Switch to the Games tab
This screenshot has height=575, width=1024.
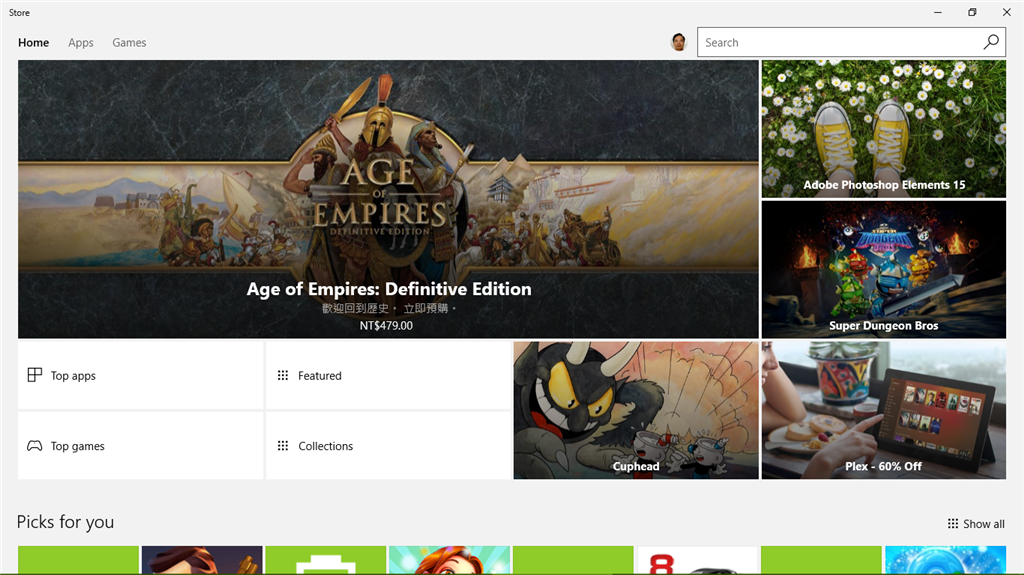[129, 42]
